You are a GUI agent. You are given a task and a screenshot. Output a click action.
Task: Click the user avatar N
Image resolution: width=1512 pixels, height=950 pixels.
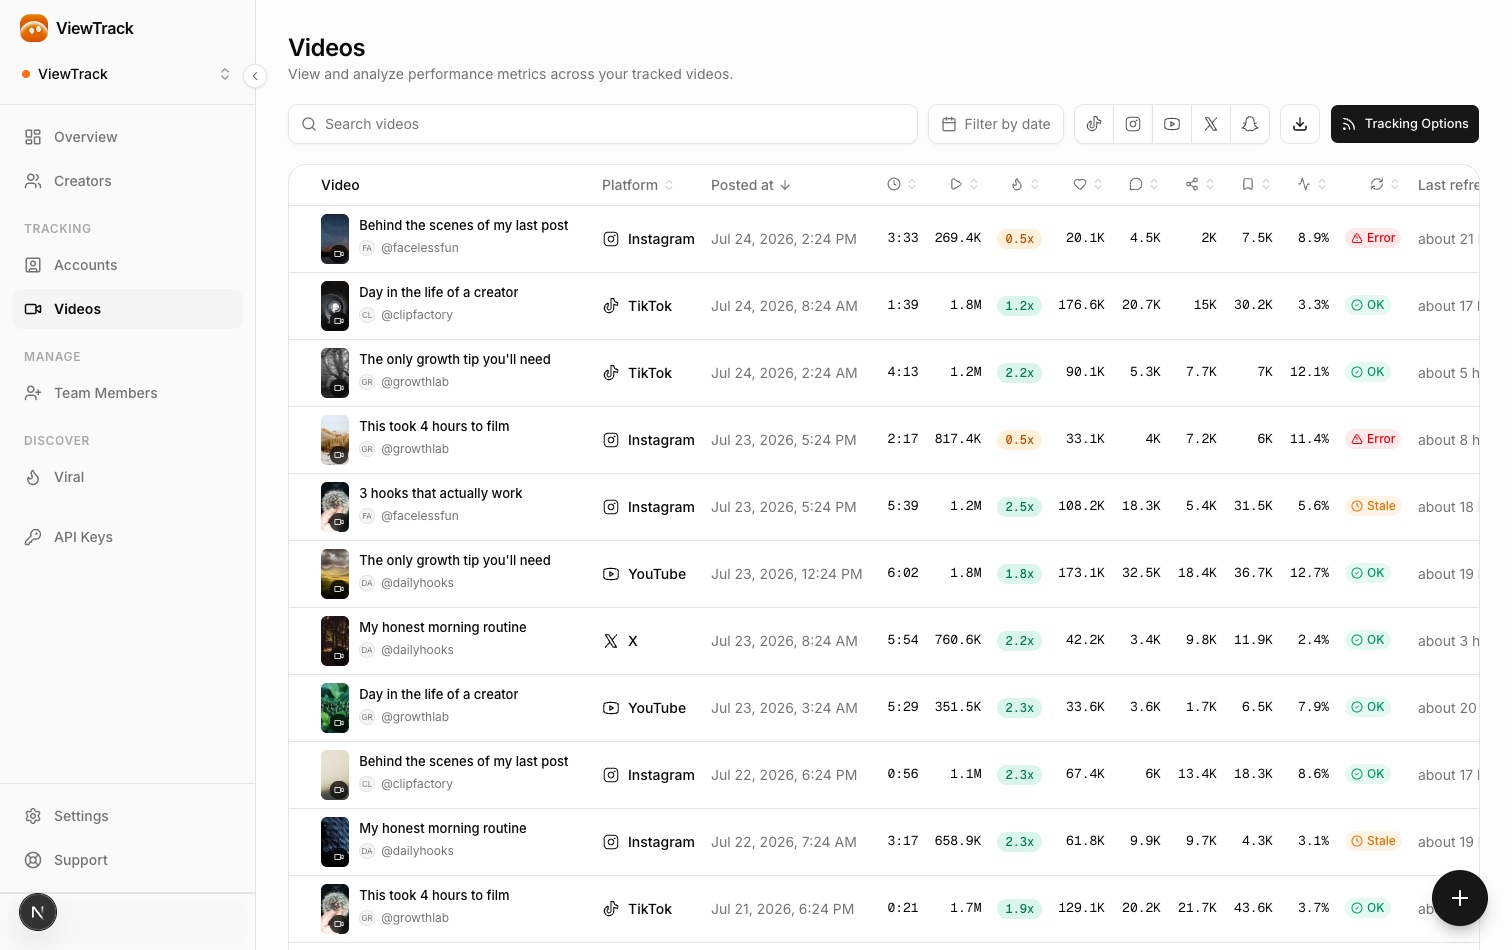(x=38, y=912)
